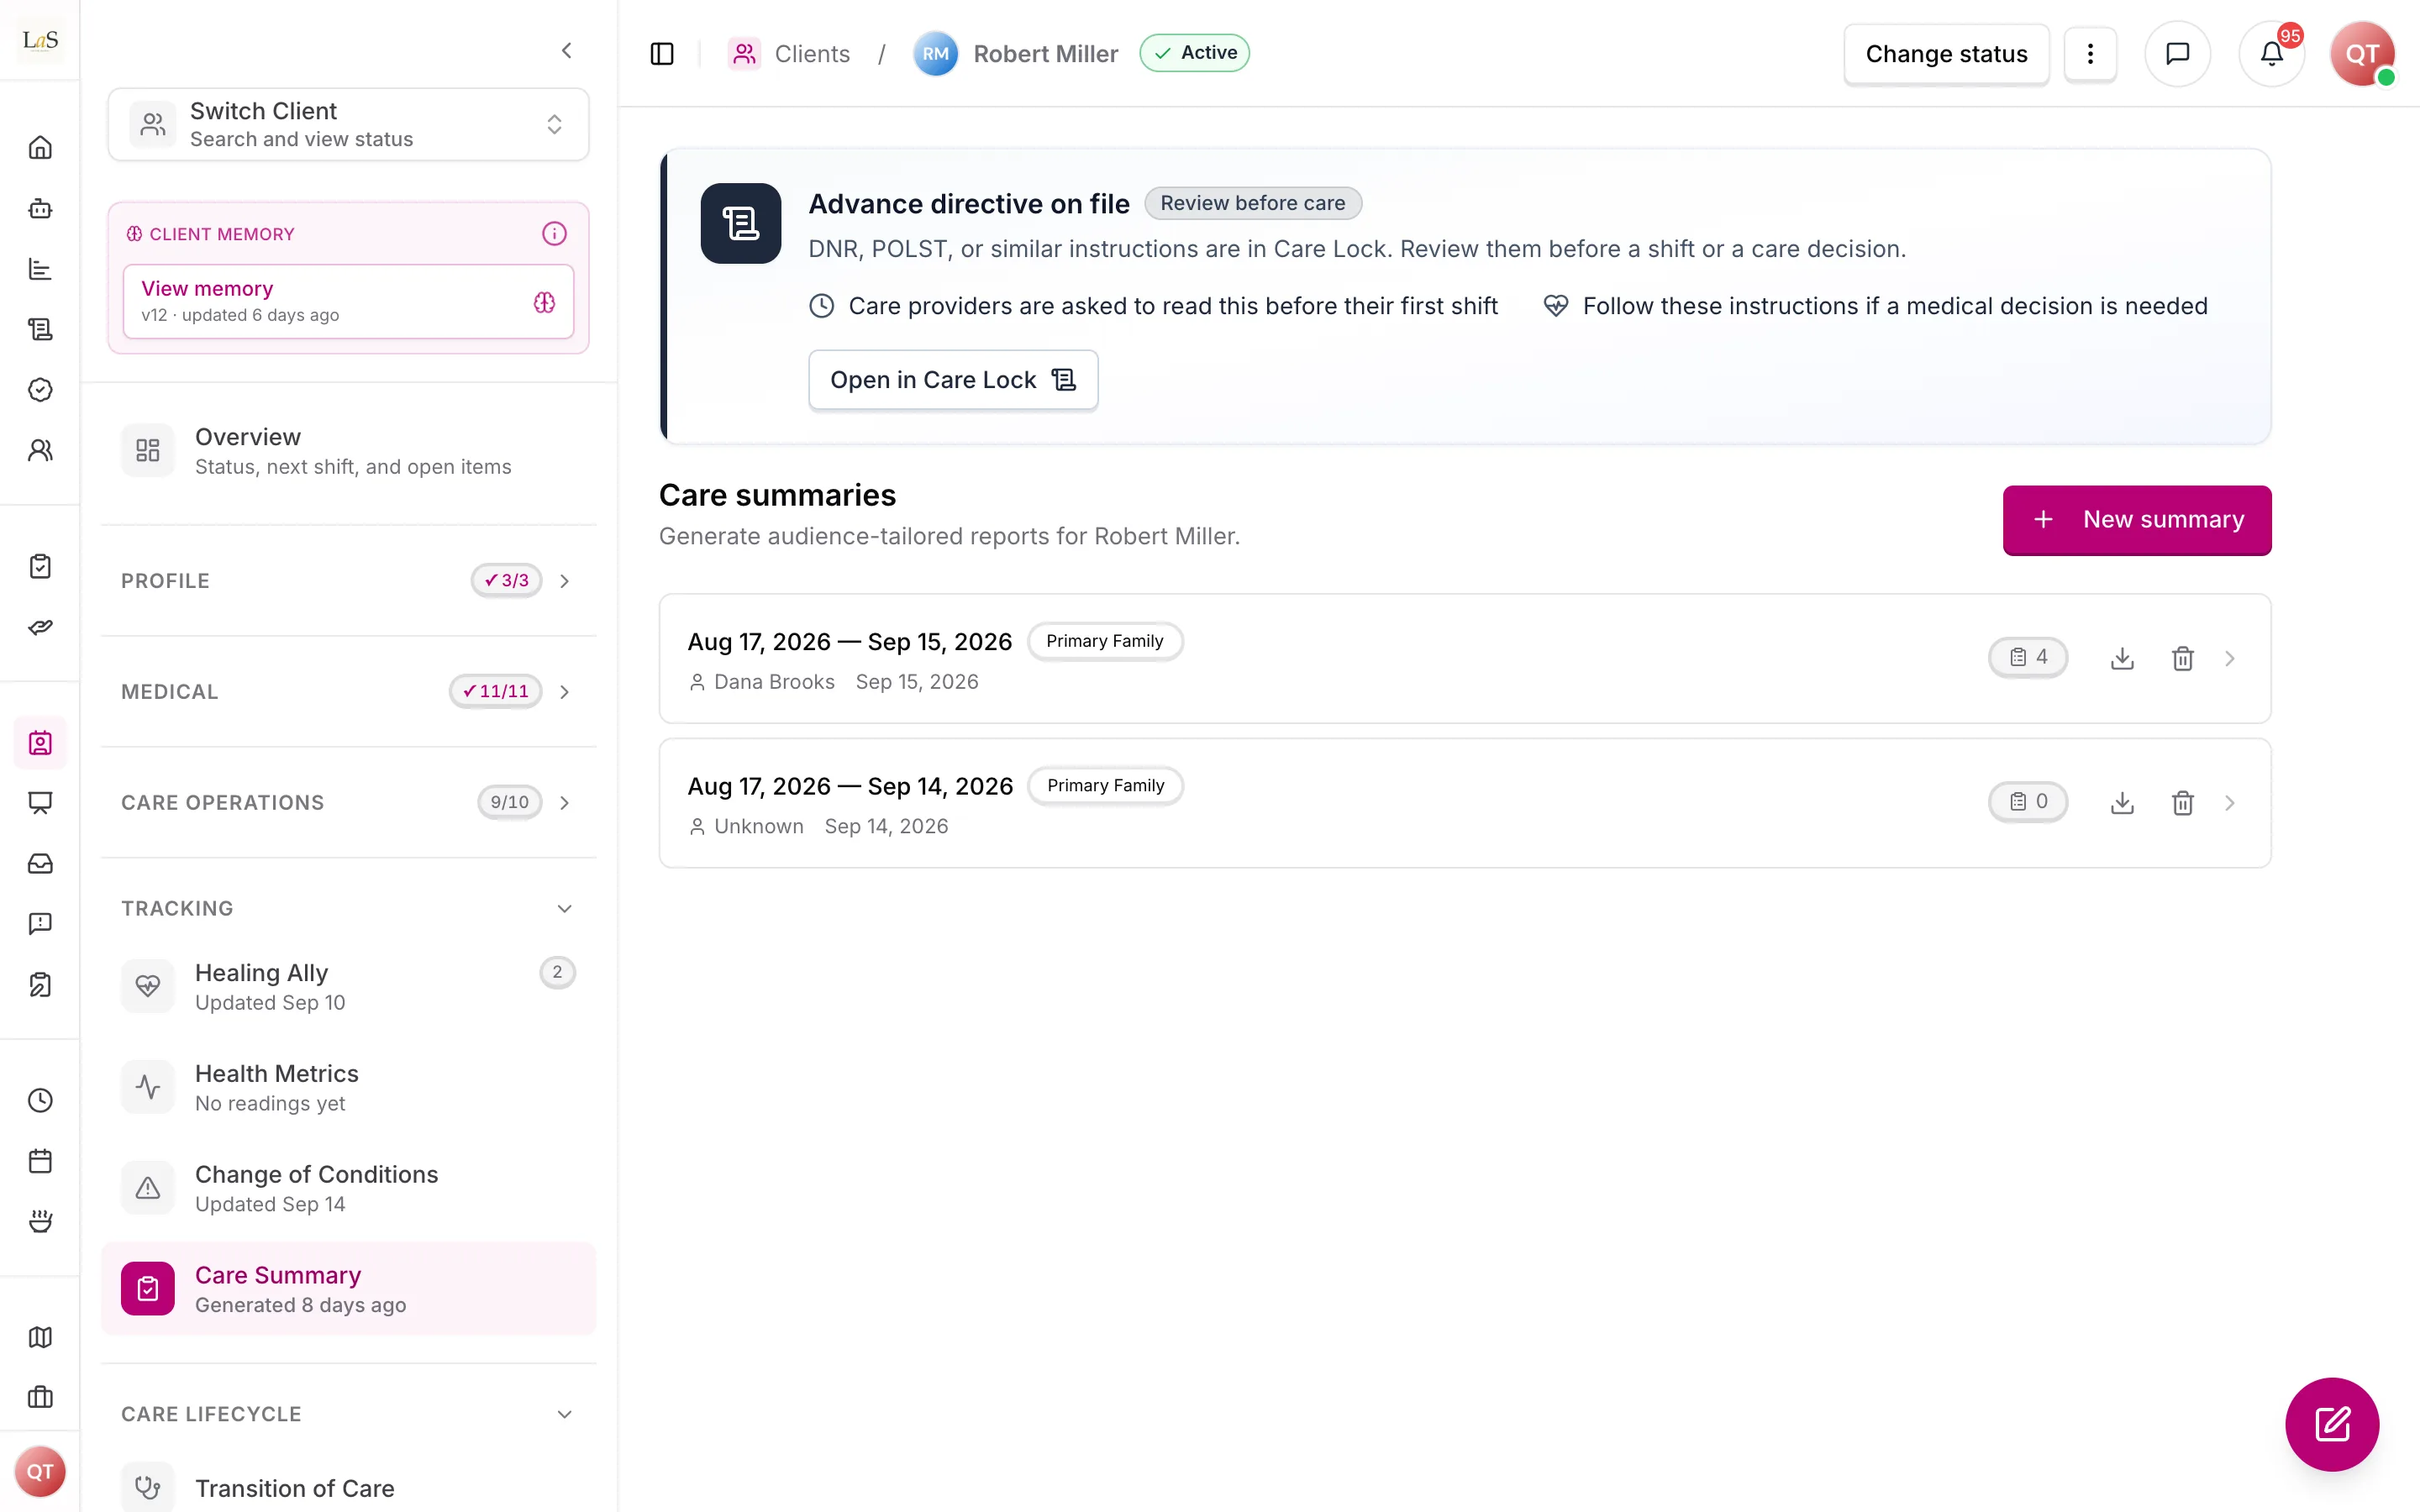Open the Switch Client selector

[348, 124]
